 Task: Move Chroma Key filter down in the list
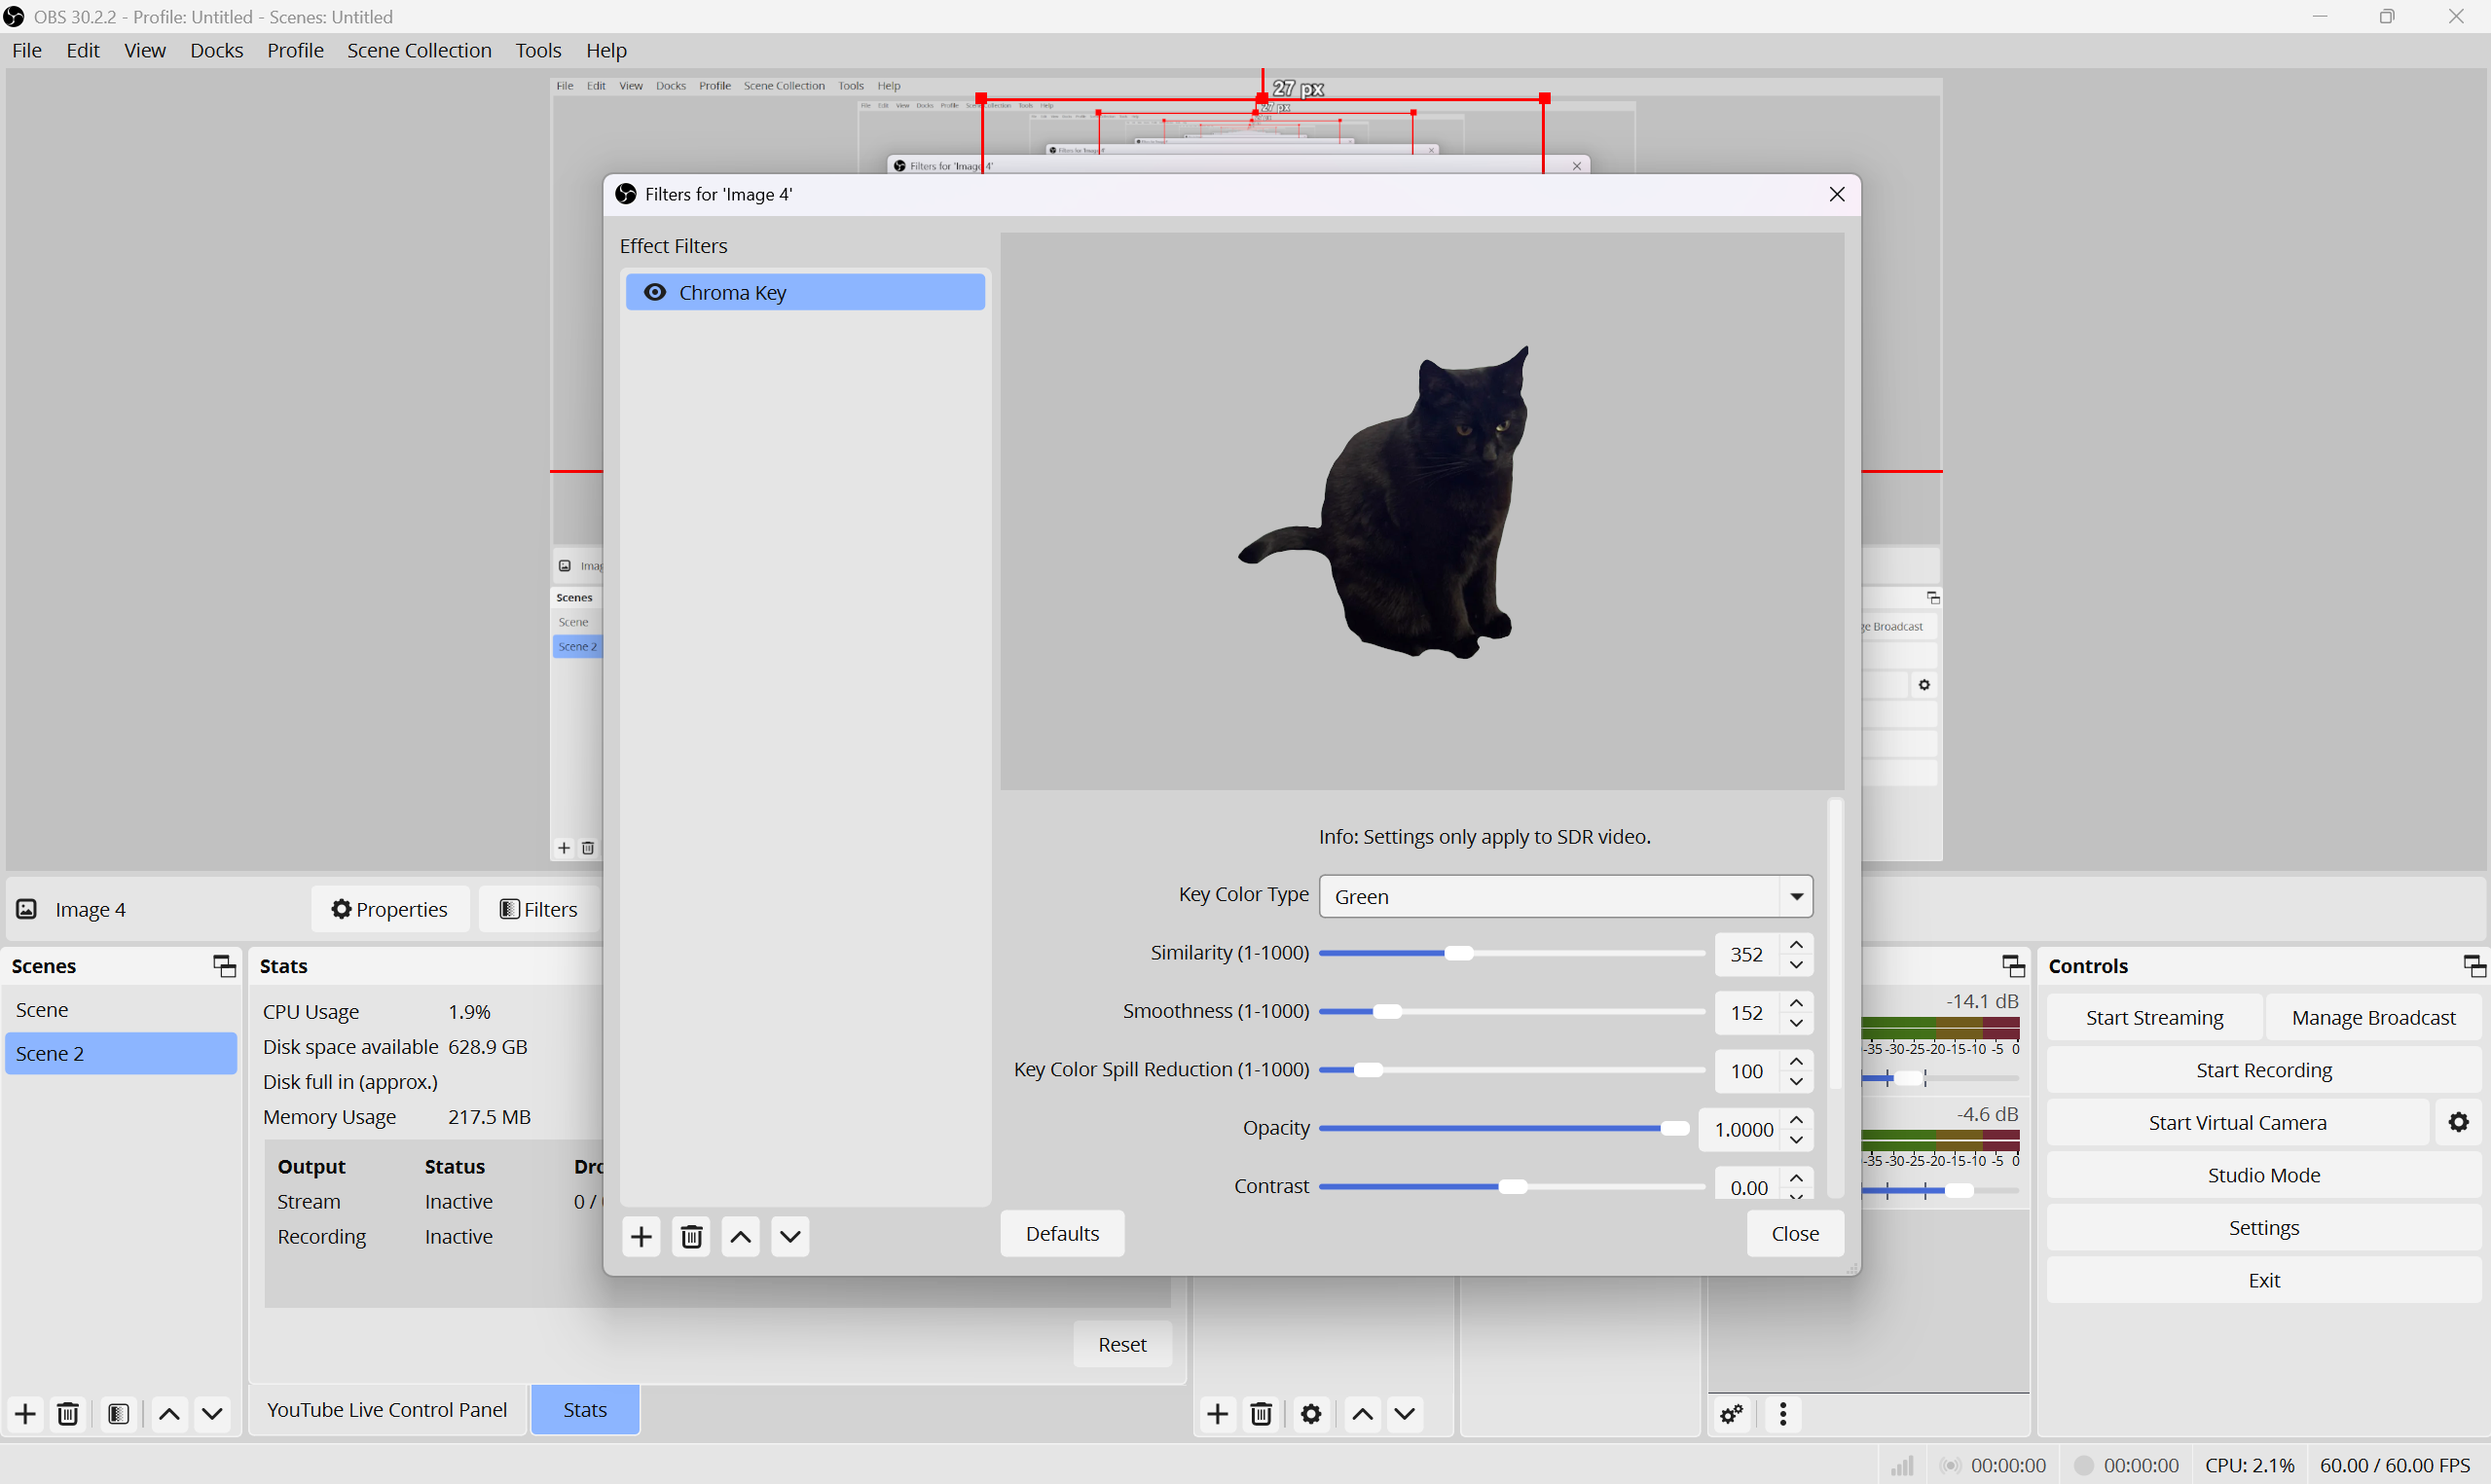coord(790,1237)
